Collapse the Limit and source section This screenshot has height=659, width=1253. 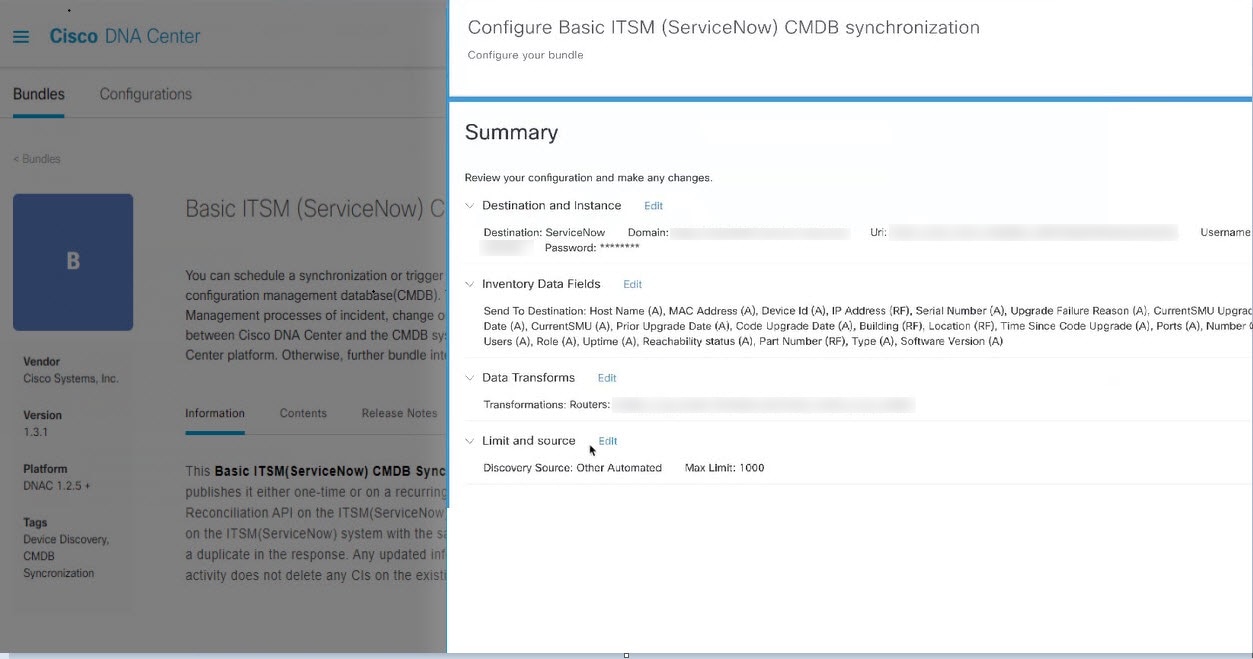tap(470, 441)
